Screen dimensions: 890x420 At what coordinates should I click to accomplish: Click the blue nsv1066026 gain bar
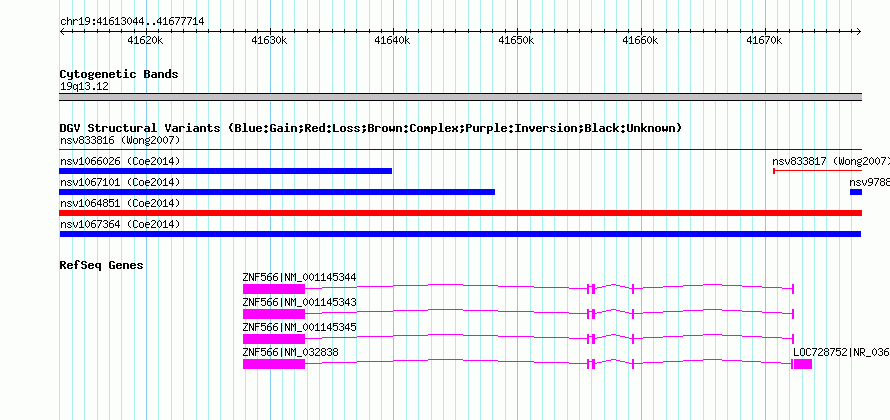click(225, 171)
